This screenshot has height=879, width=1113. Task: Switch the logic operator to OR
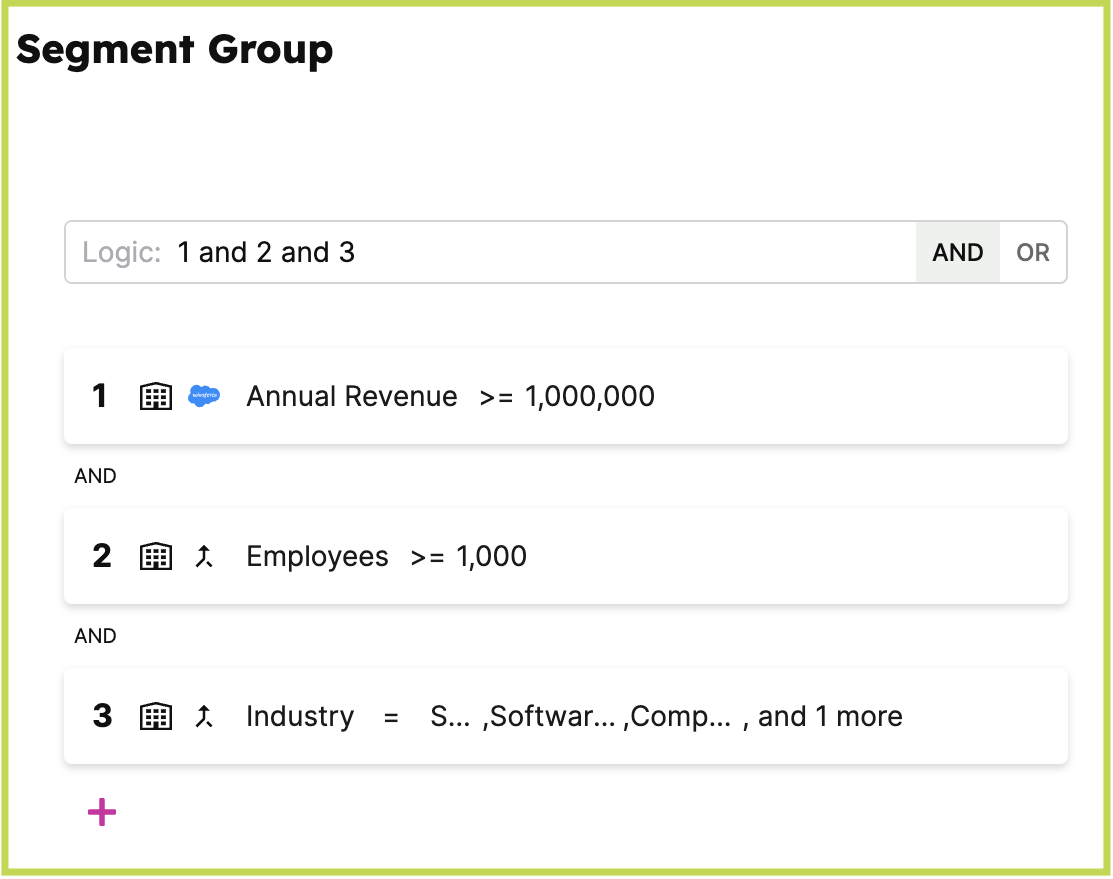1032,253
